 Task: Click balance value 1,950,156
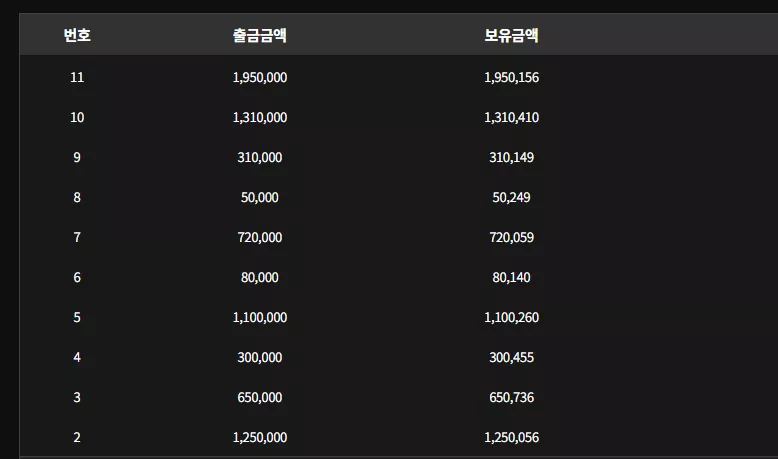pos(511,77)
